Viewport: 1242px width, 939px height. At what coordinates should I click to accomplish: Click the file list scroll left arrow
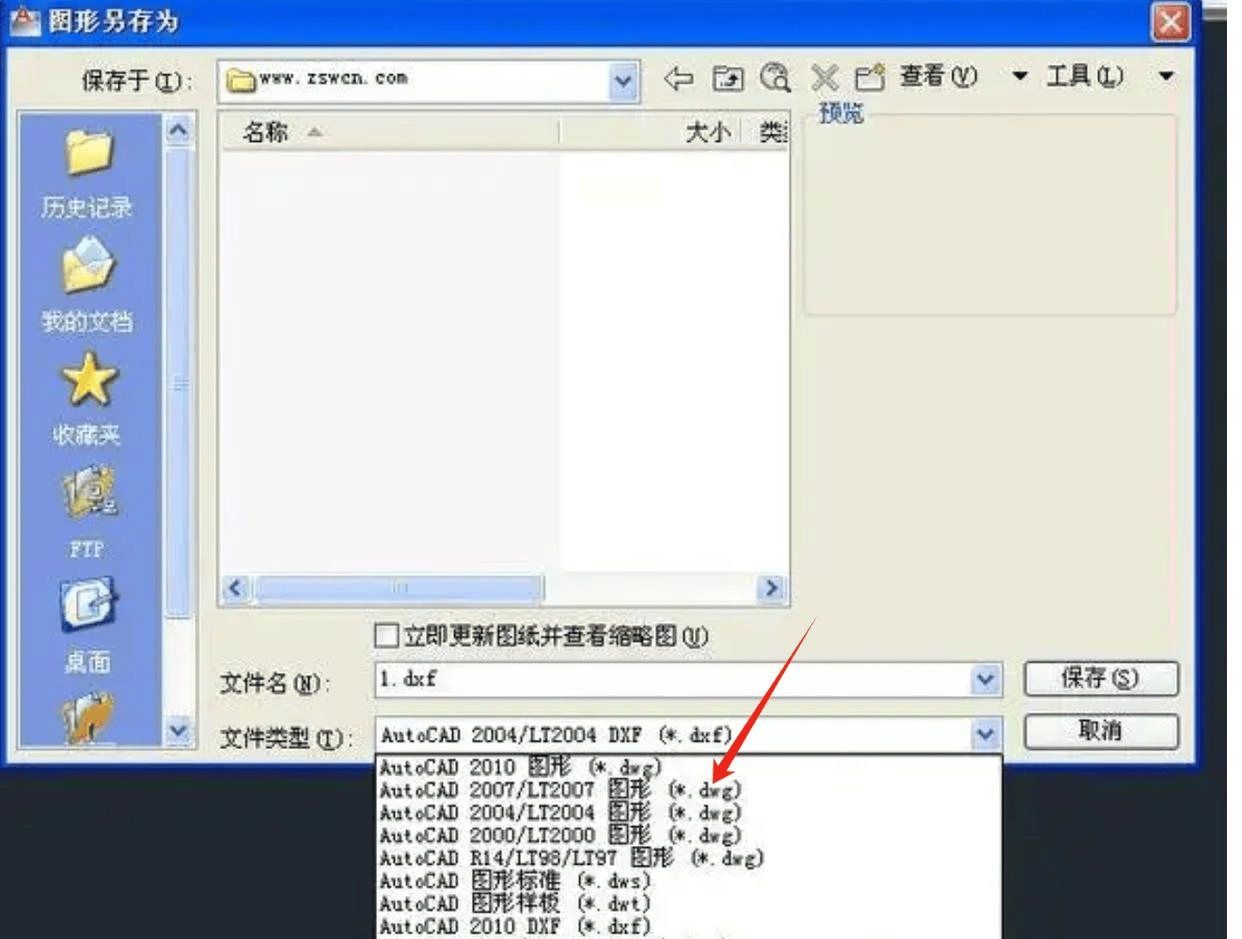click(236, 589)
